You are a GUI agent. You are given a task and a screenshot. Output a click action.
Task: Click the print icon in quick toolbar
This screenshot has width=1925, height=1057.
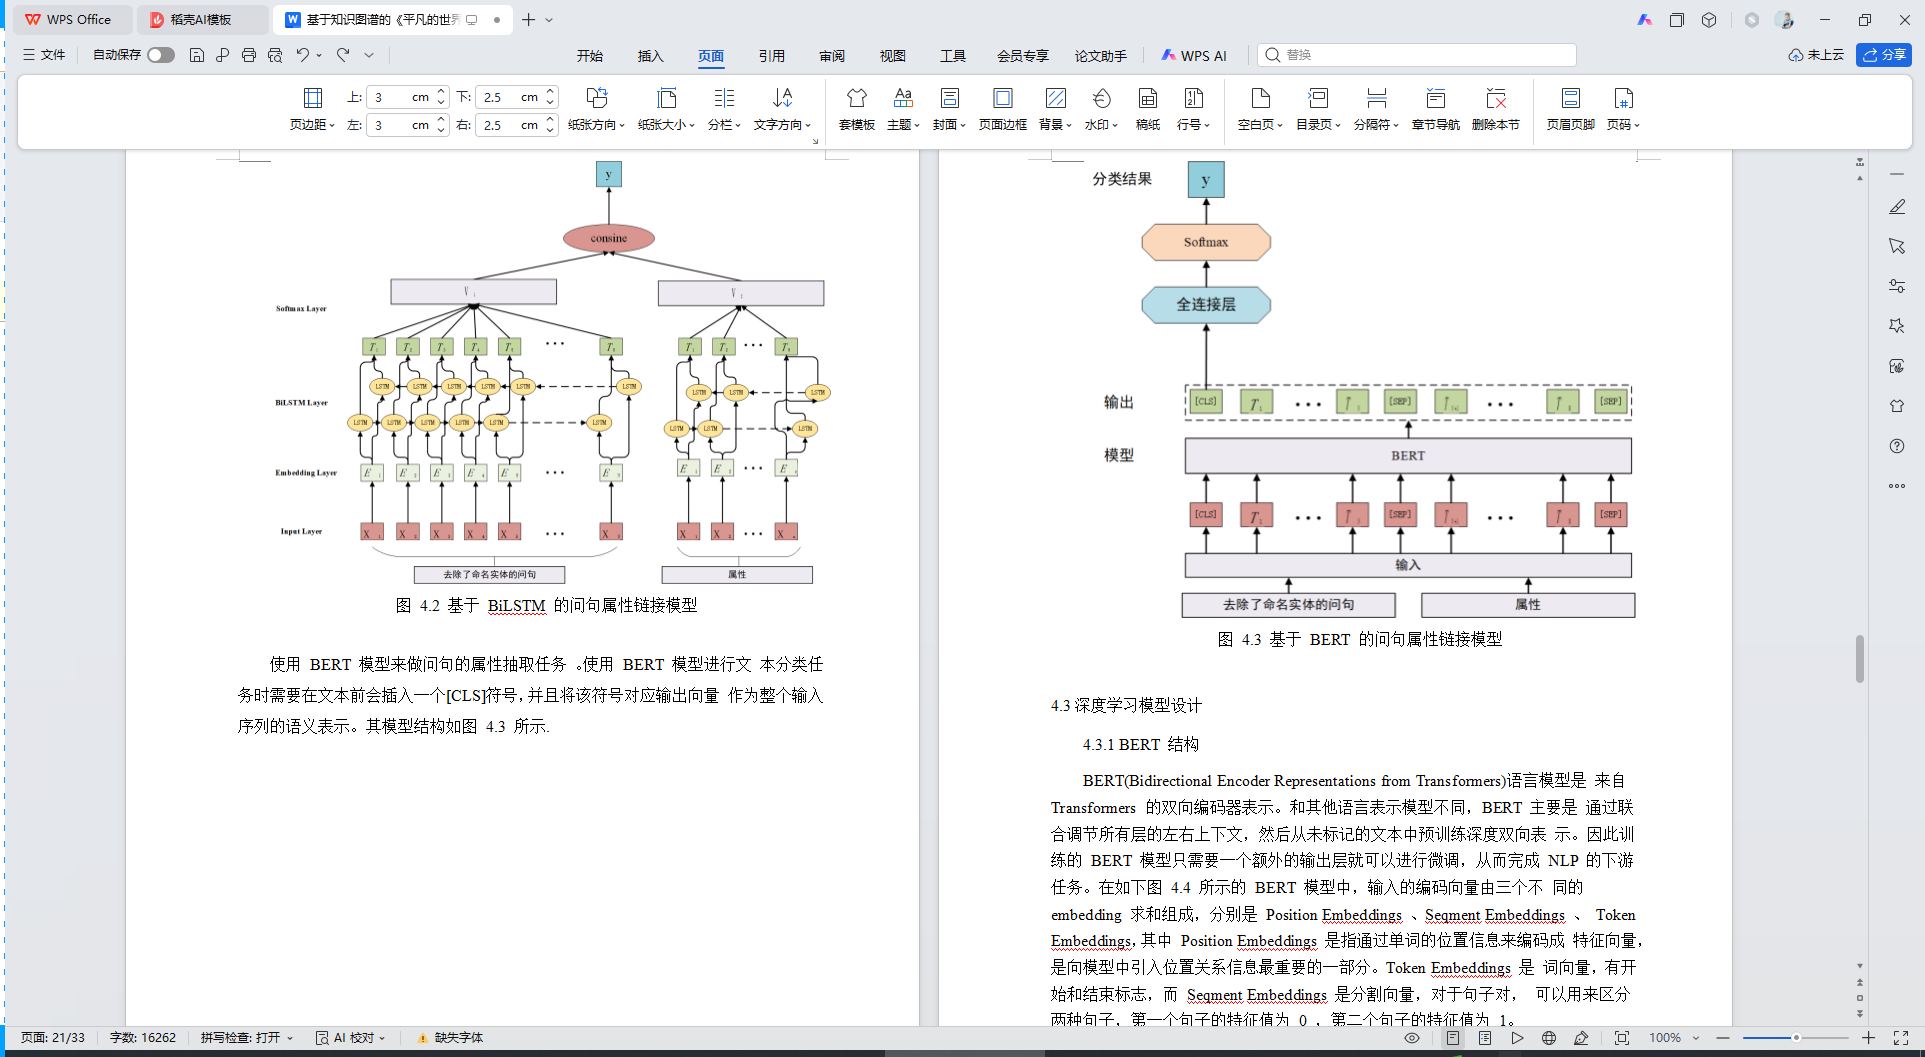click(248, 55)
